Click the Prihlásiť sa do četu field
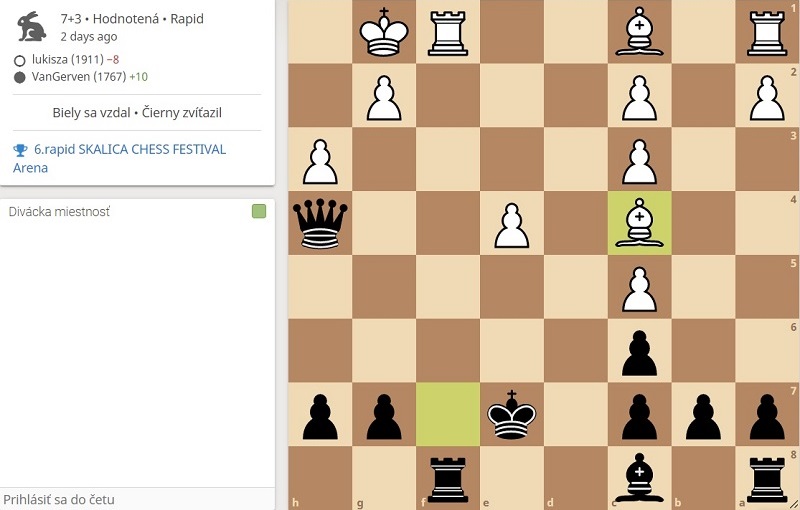 [x=137, y=499]
